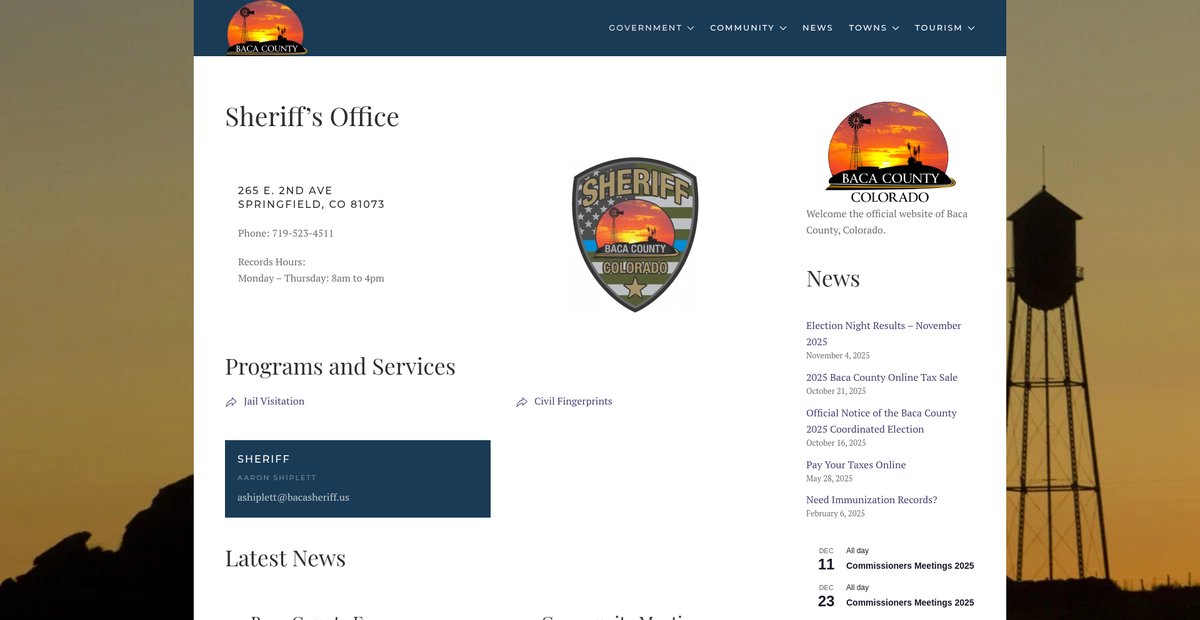Open Dec 11 Commissioners Meetings 2025 event

point(910,566)
